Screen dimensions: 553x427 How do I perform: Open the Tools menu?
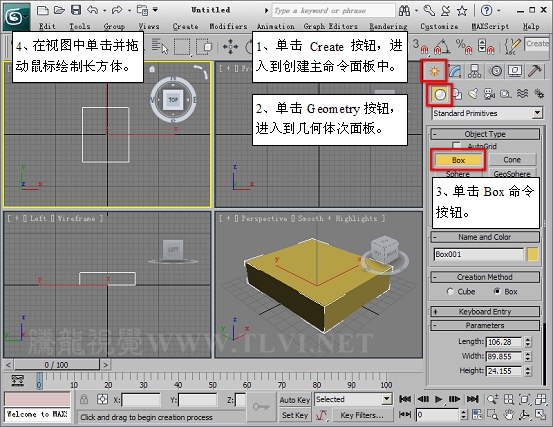click(x=79, y=26)
